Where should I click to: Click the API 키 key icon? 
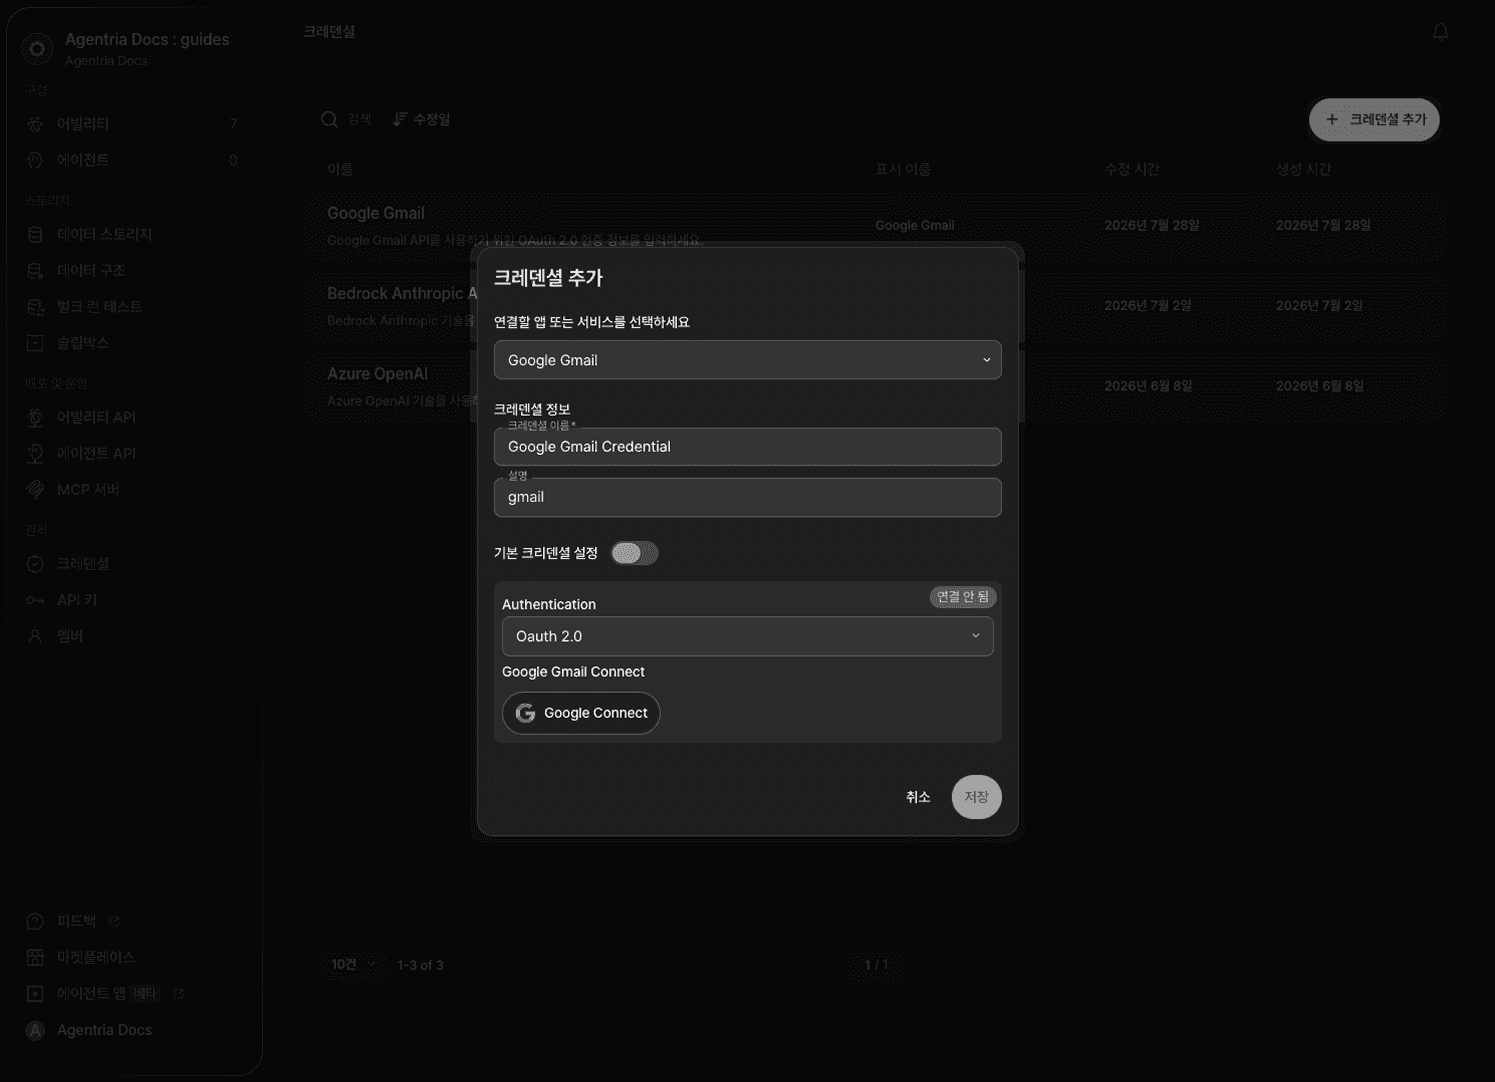point(36,600)
